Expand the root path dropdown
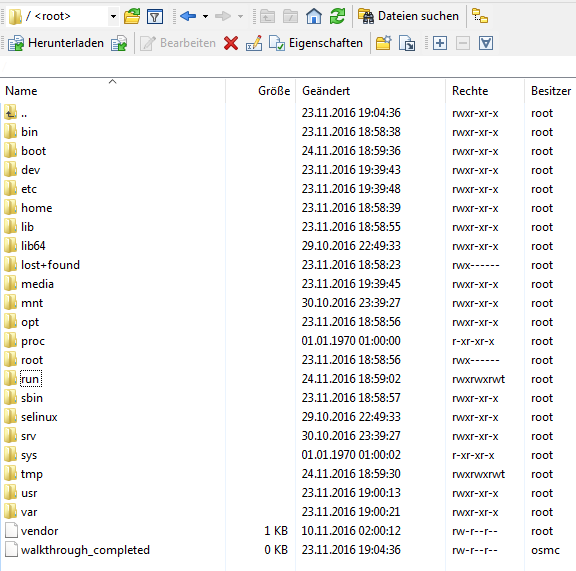This screenshot has width=576, height=571. point(114,16)
